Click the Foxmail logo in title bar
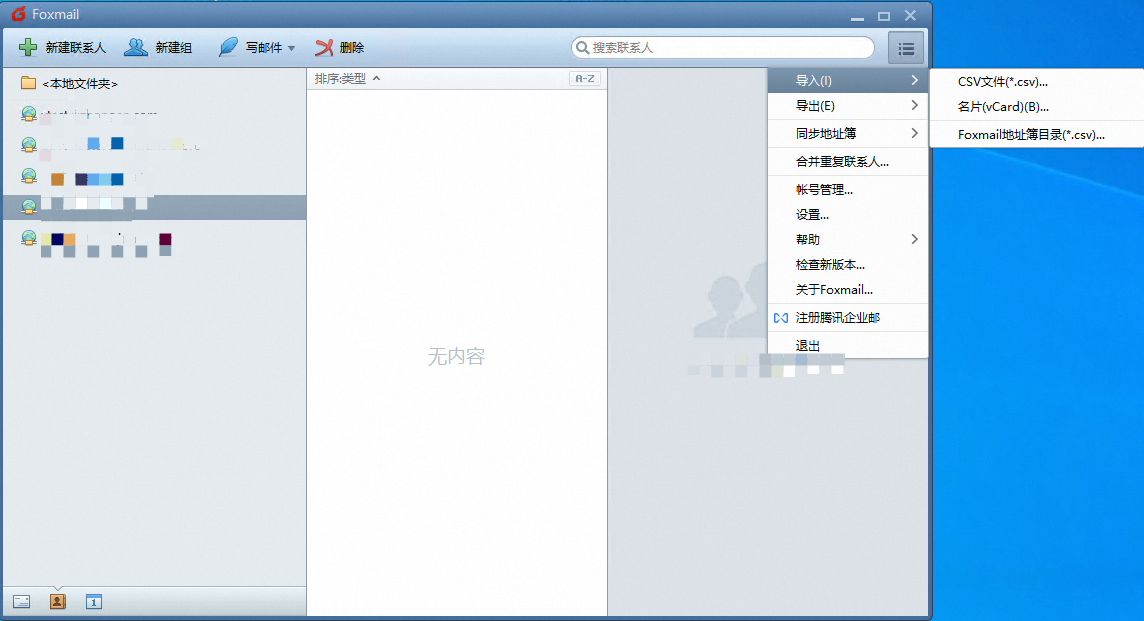 click(x=18, y=14)
